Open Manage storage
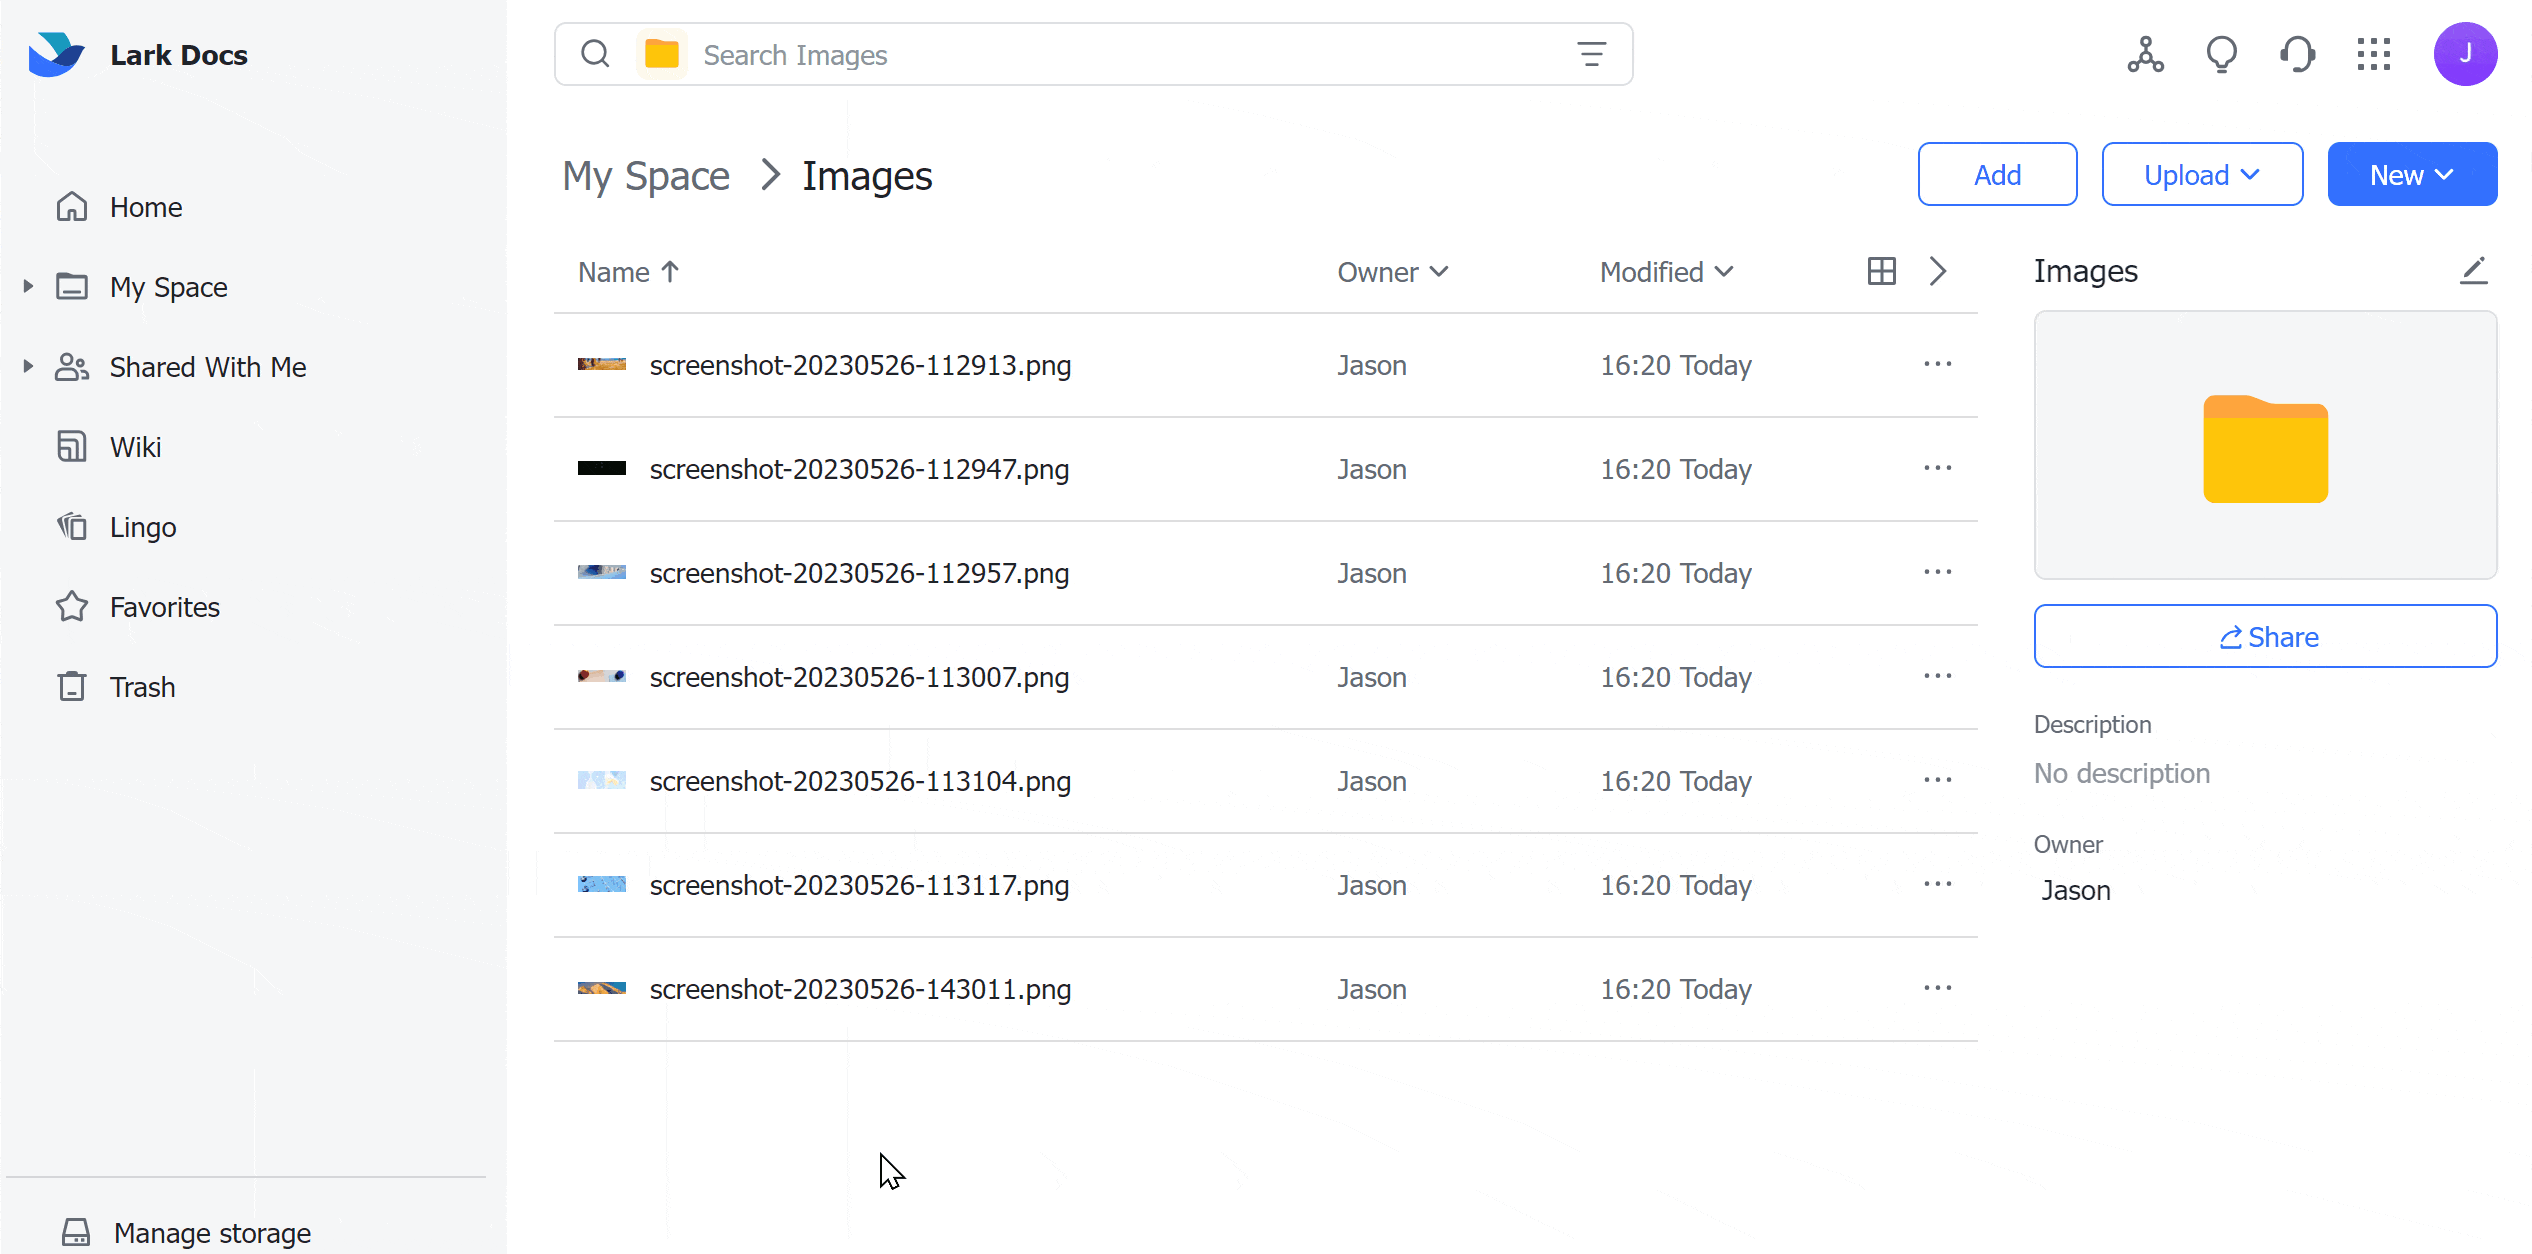The image size is (2532, 1254). [186, 1233]
